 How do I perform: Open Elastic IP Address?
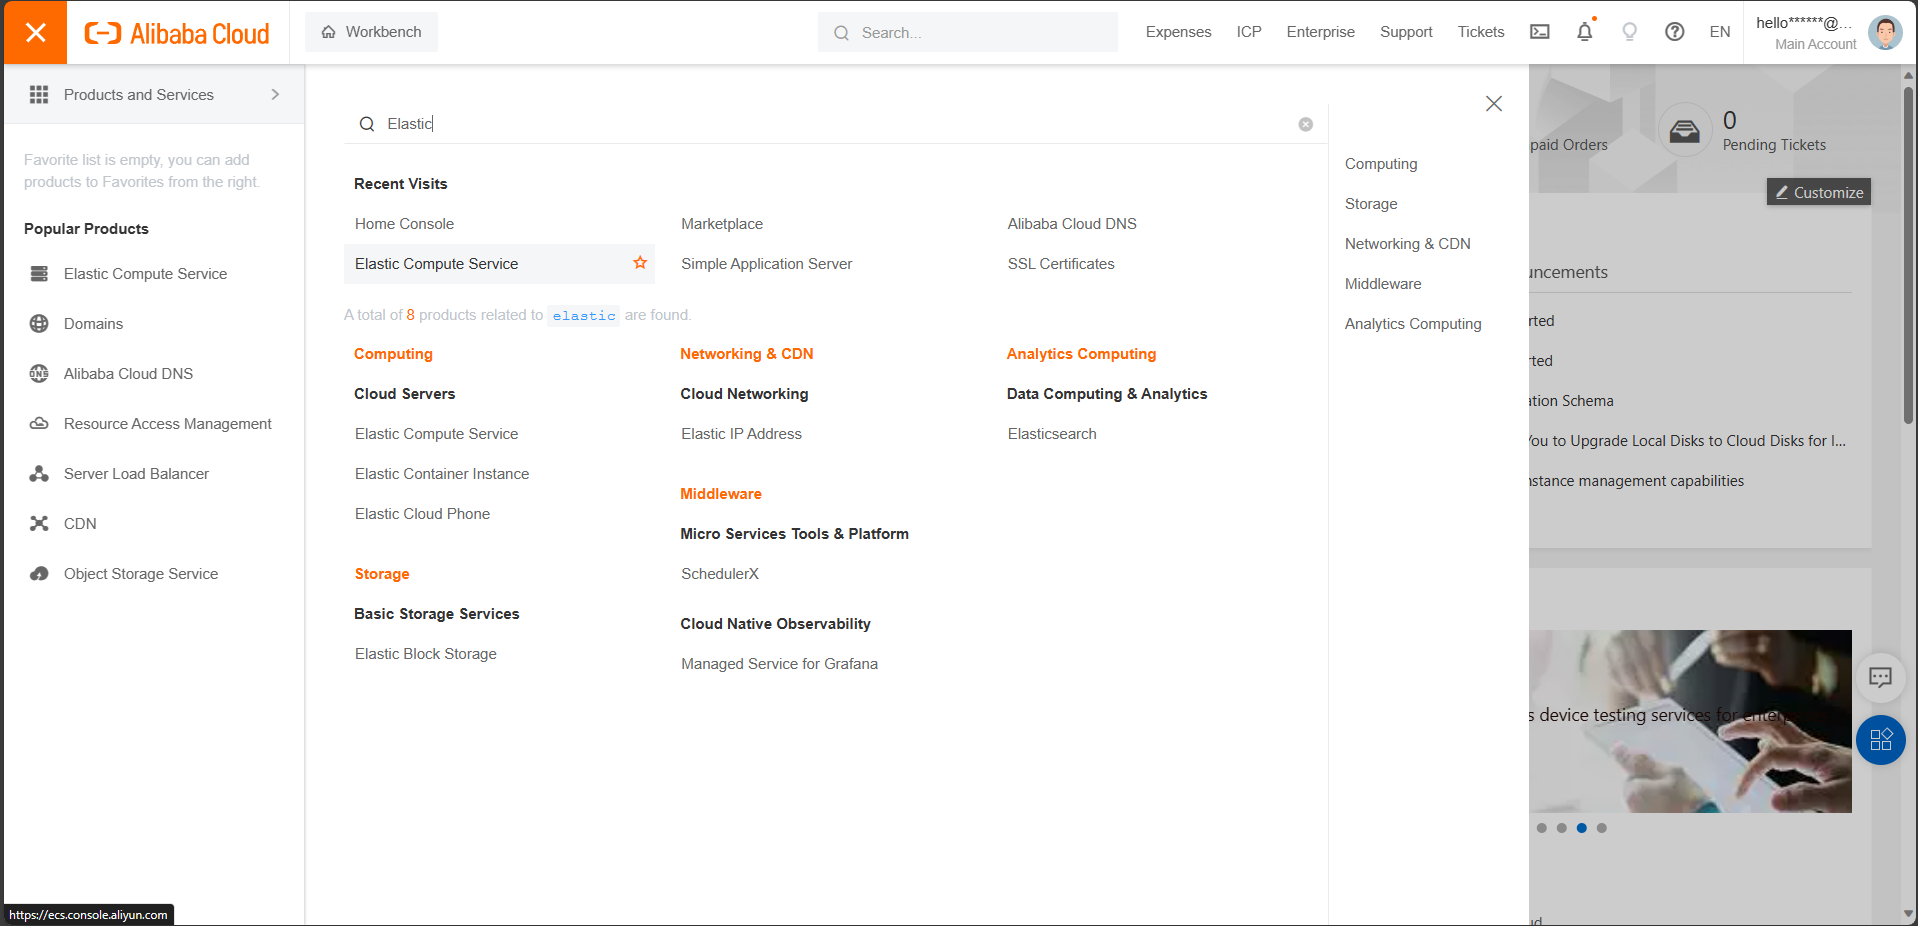point(741,434)
